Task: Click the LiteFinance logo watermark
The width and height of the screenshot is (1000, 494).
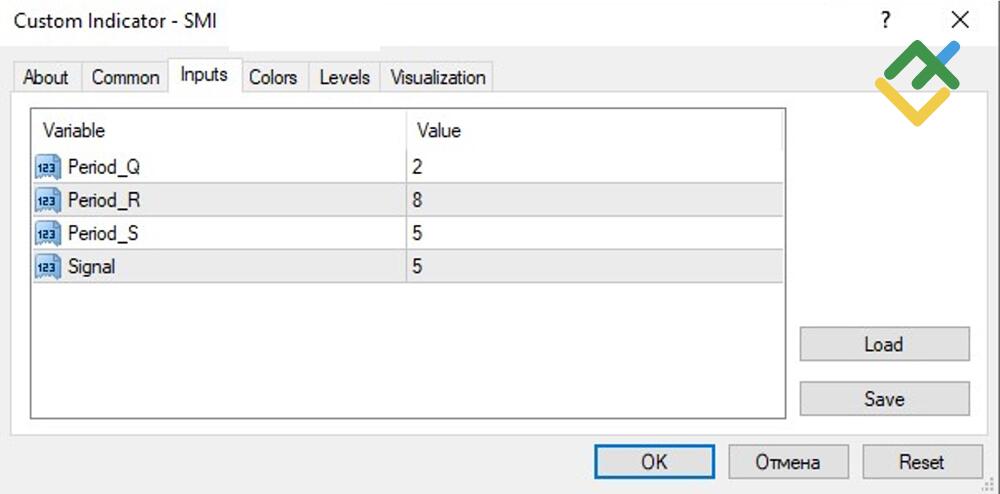Action: point(917,83)
